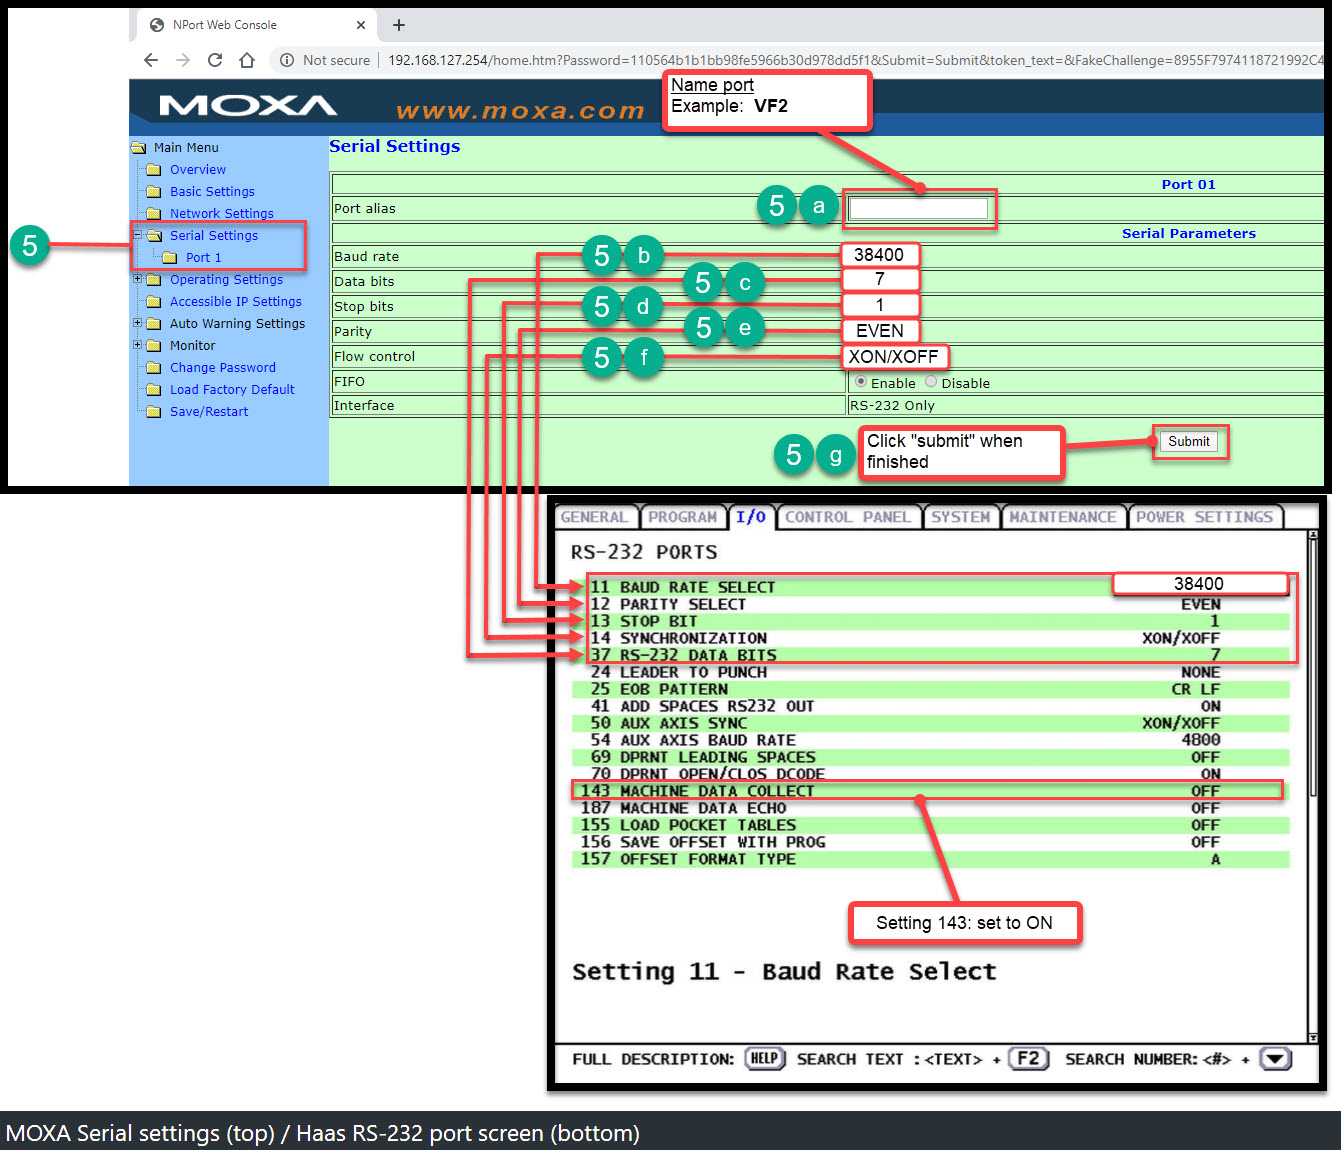The height and width of the screenshot is (1150, 1341).
Task: Select the 157 OFFSET FORMAT TYPE row
Action: click(931, 859)
